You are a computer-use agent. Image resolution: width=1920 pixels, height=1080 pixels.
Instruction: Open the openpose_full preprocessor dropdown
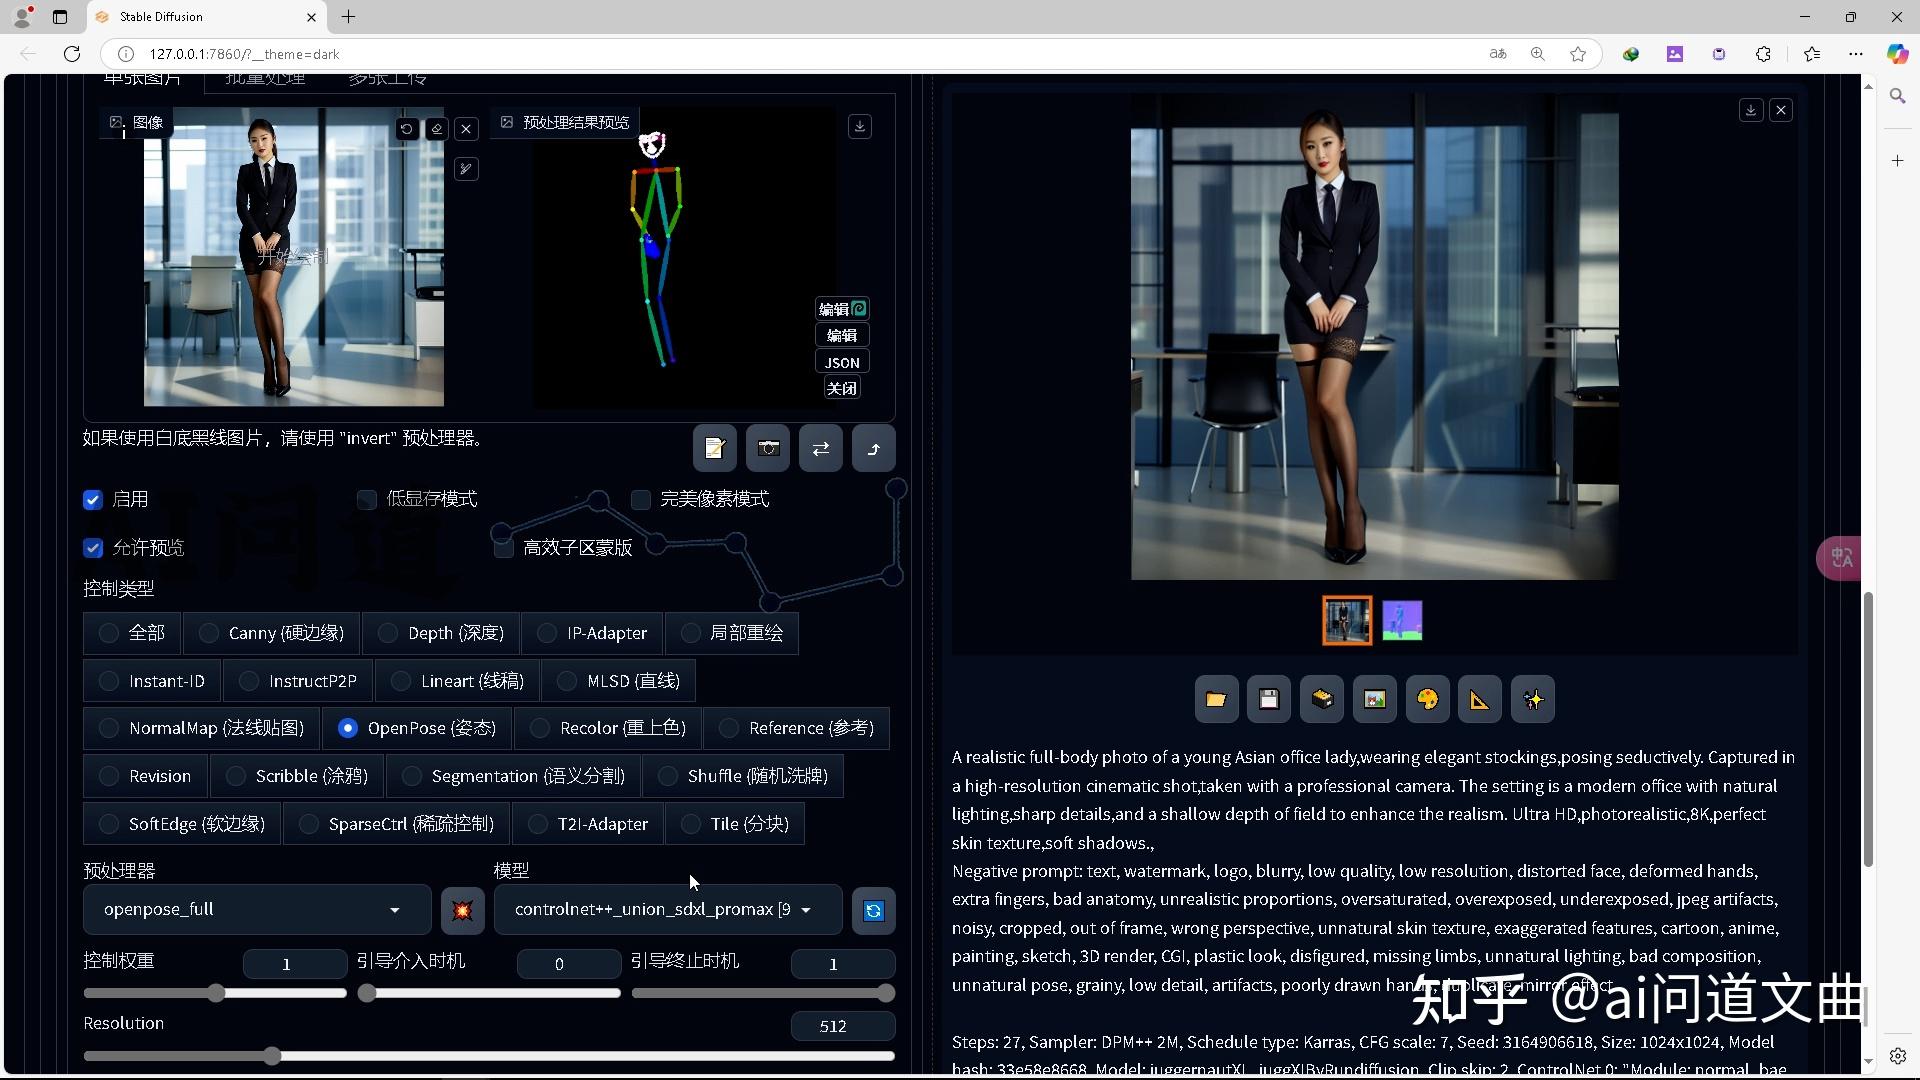click(x=255, y=910)
